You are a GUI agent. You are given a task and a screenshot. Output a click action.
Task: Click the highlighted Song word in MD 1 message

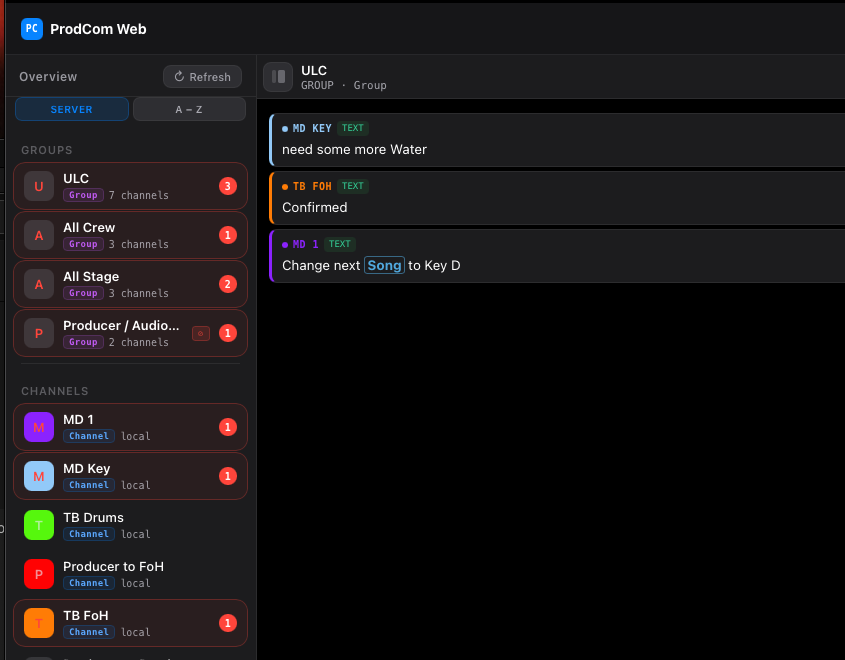click(x=384, y=266)
